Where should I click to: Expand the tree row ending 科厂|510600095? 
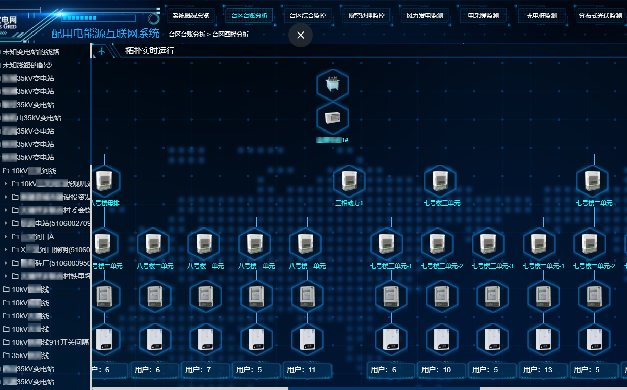(x=6, y=263)
